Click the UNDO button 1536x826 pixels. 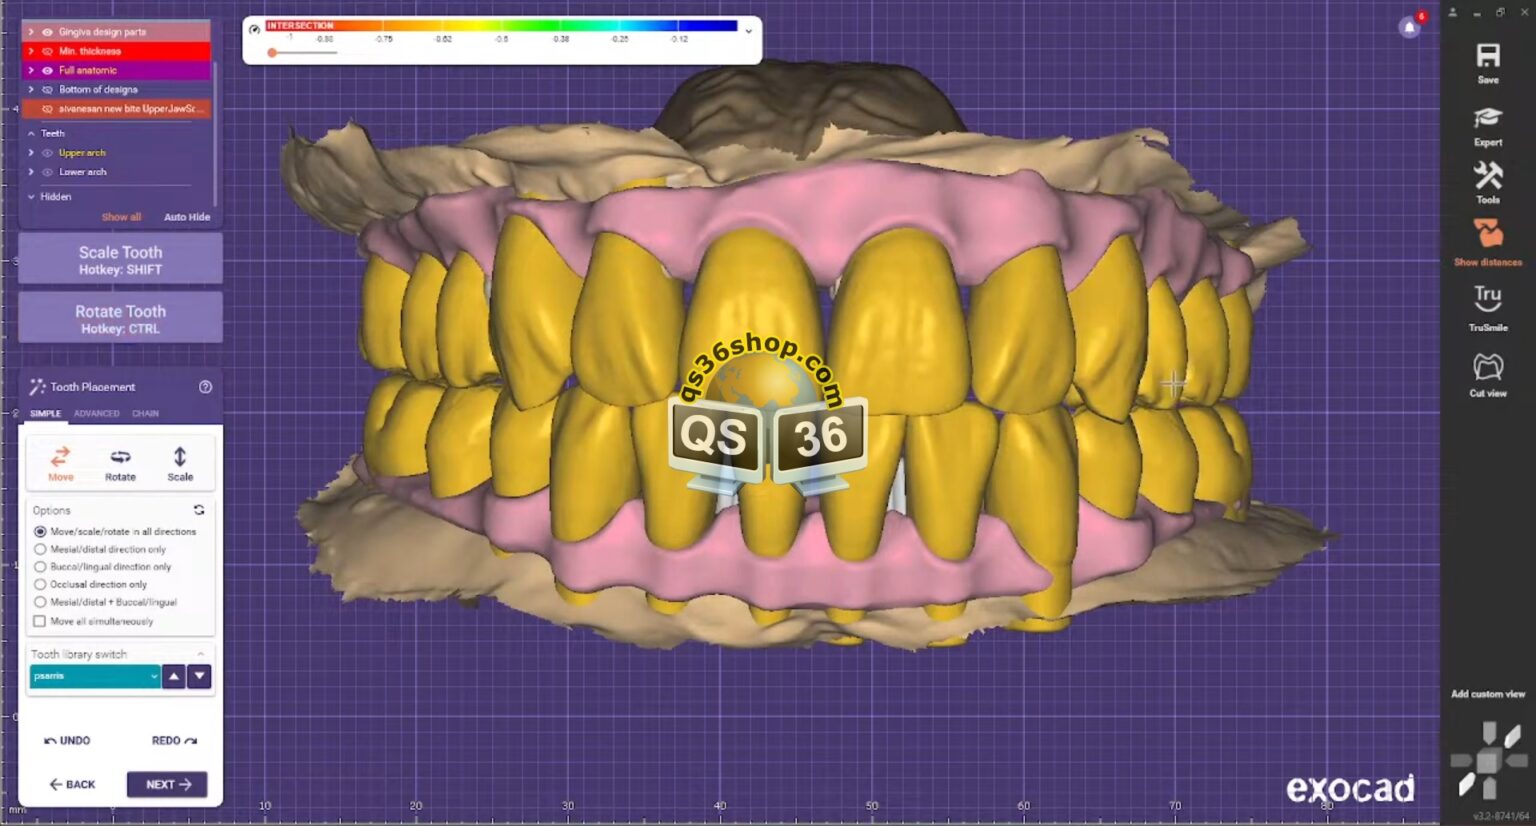click(67, 741)
